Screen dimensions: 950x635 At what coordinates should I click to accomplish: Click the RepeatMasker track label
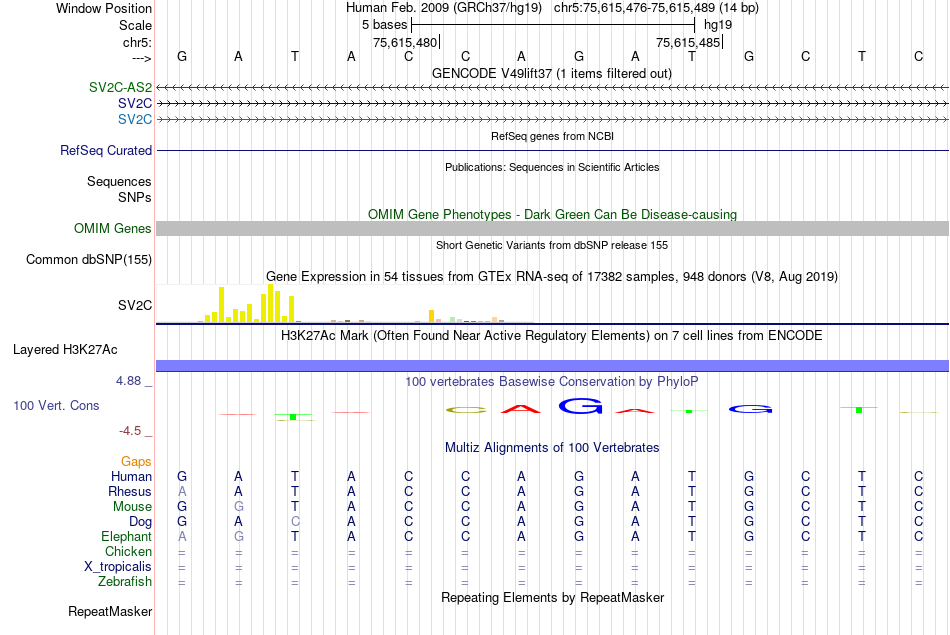110,611
